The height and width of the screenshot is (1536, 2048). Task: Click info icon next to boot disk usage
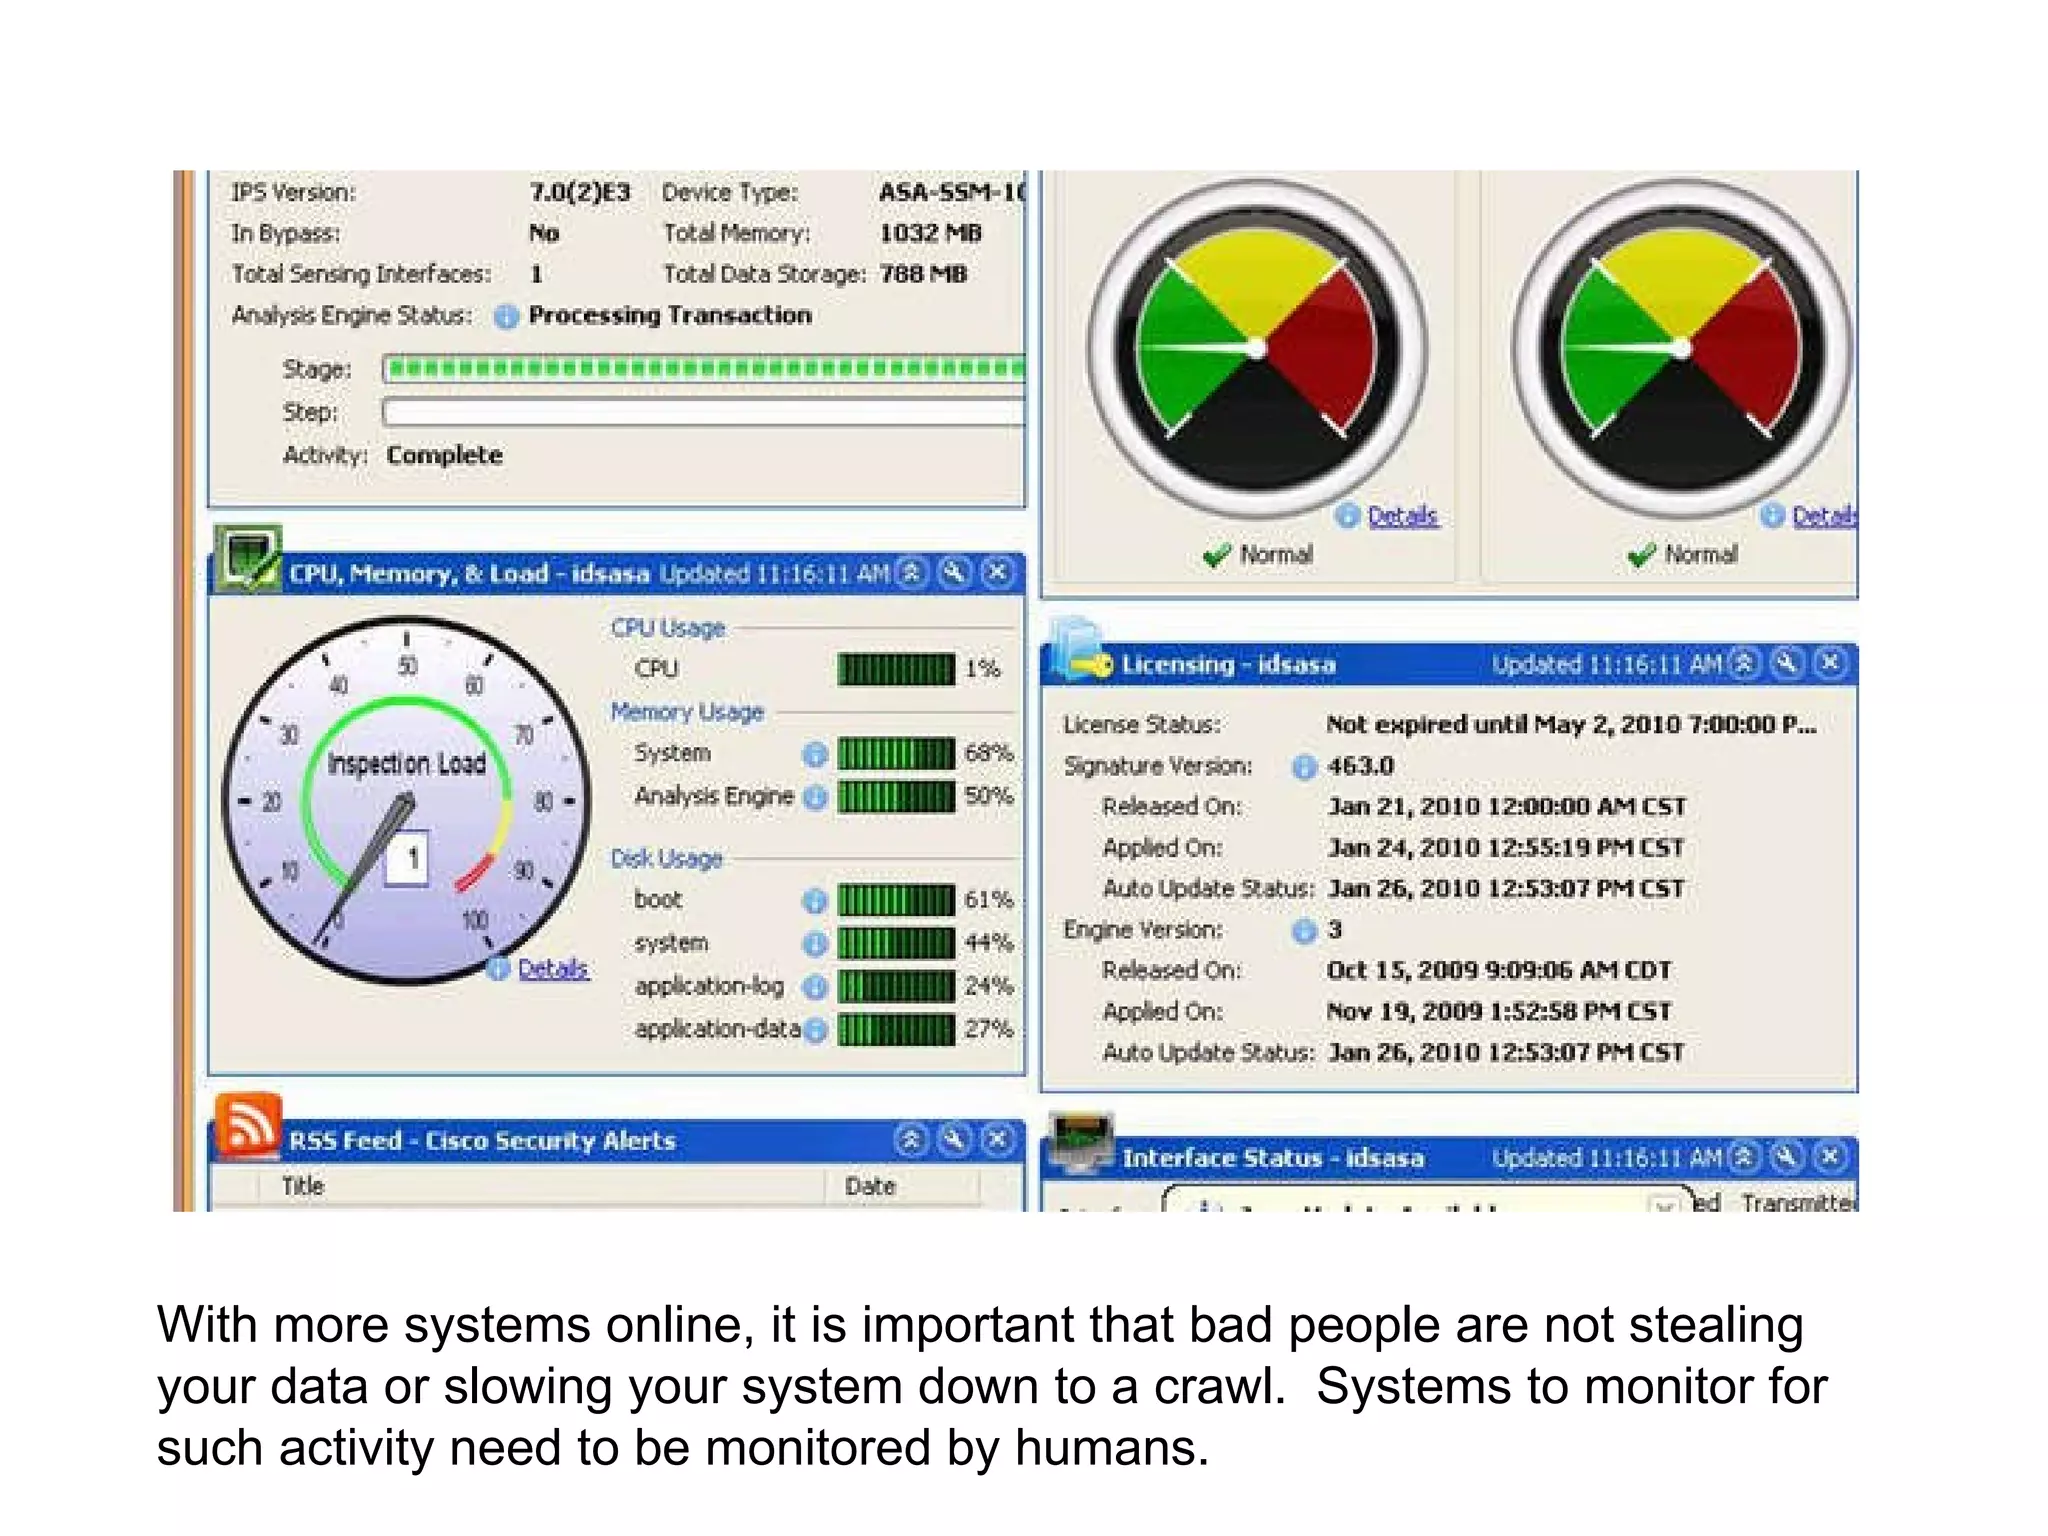(x=815, y=901)
